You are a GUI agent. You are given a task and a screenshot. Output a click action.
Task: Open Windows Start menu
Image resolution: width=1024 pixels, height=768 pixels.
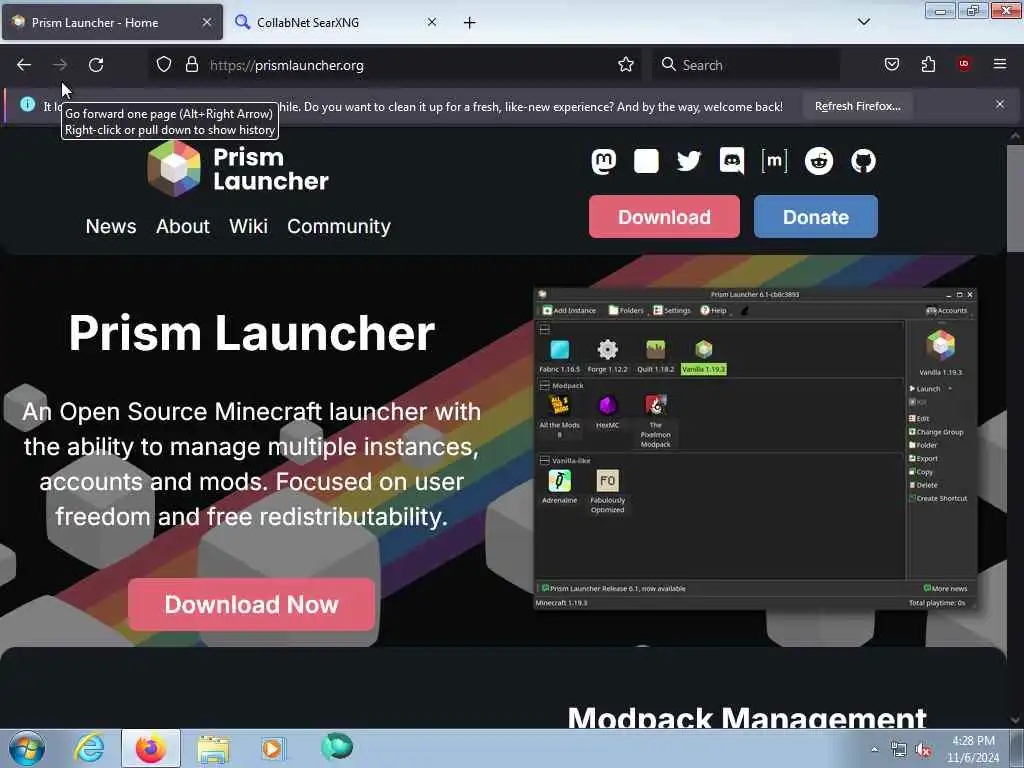[x=27, y=748]
